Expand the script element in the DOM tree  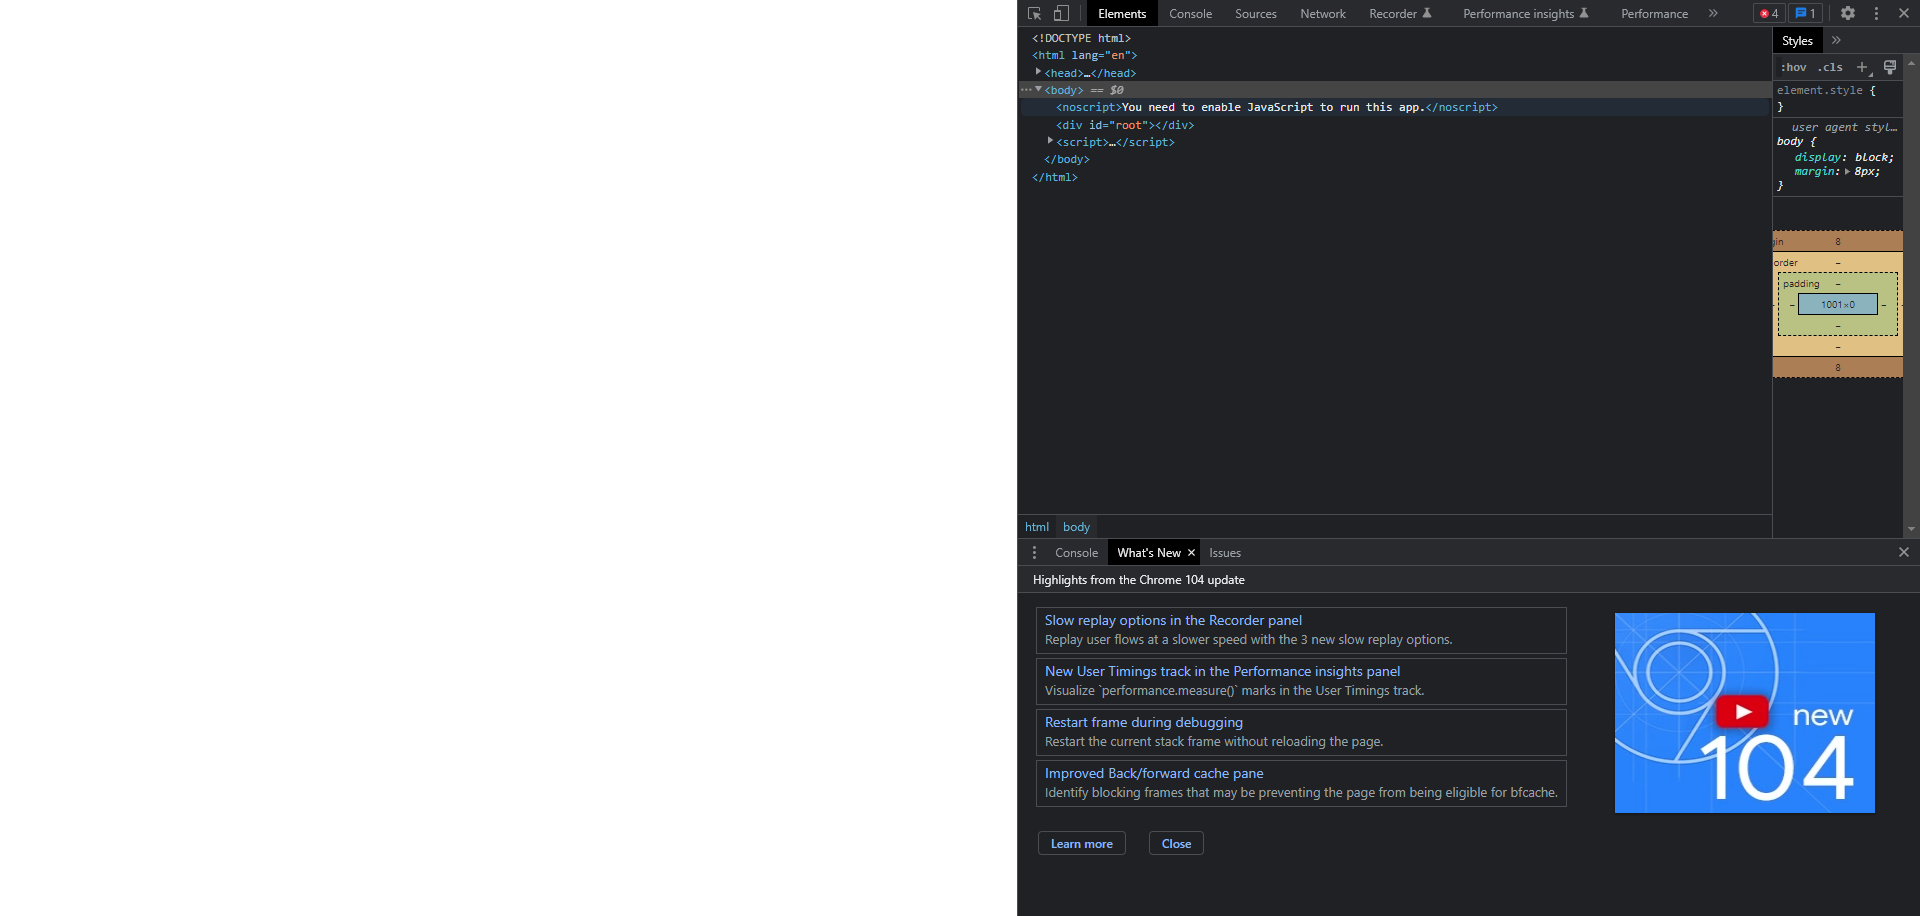(x=1050, y=141)
